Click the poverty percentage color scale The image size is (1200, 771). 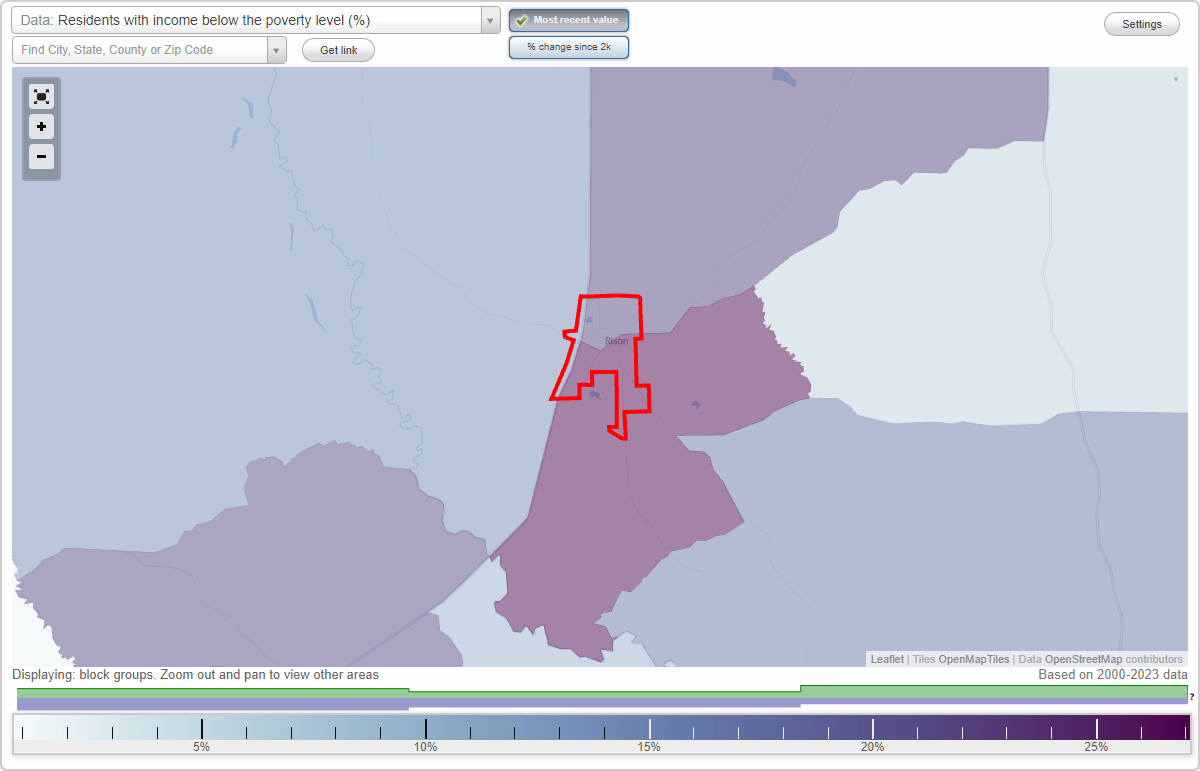[600, 728]
